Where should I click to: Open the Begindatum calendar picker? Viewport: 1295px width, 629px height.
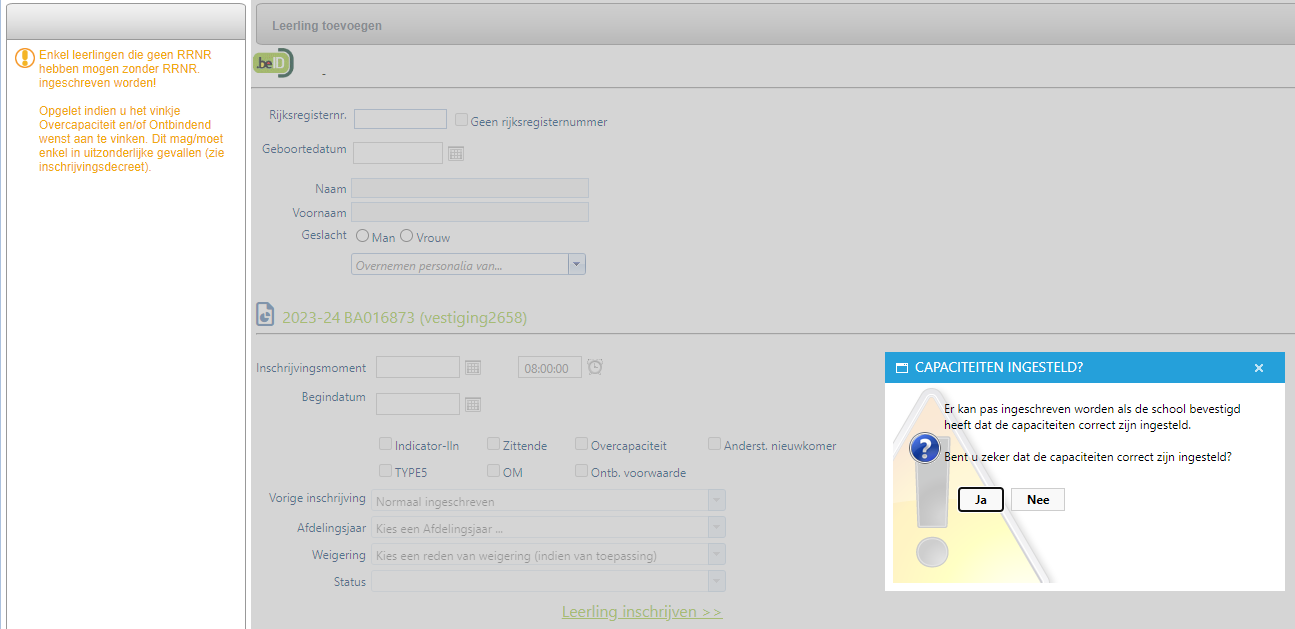point(473,404)
